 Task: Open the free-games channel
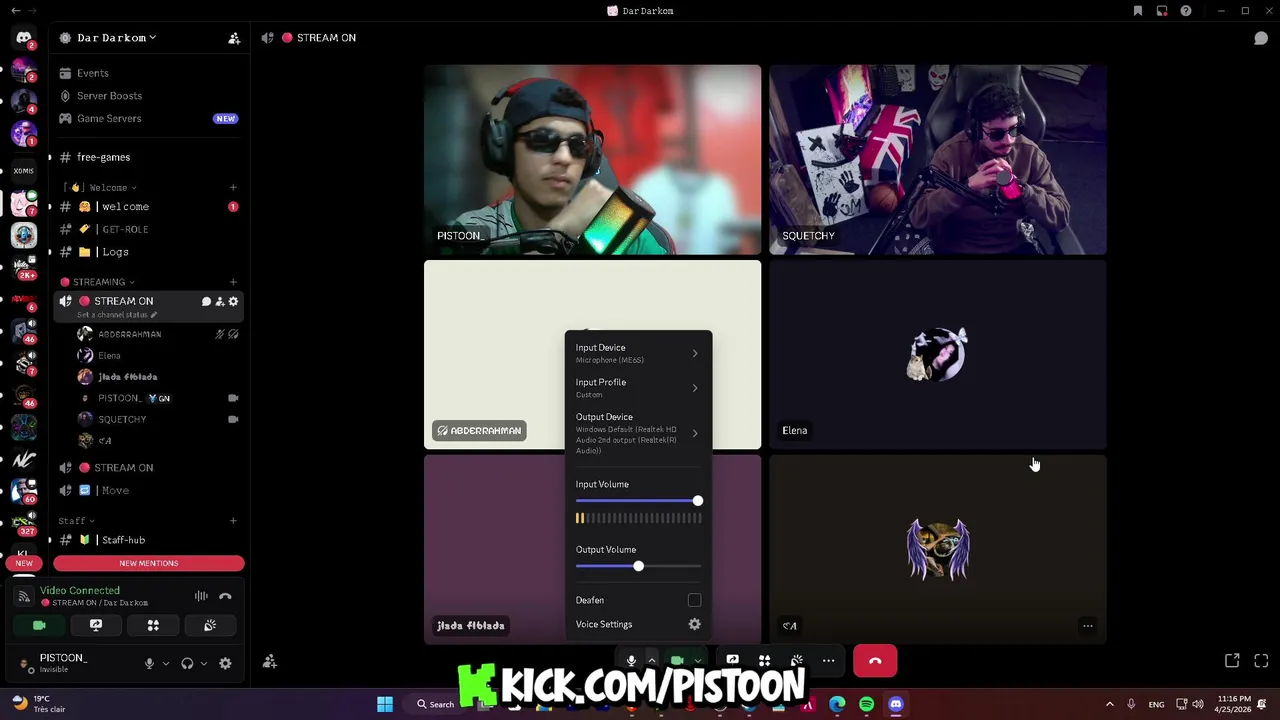(148, 157)
